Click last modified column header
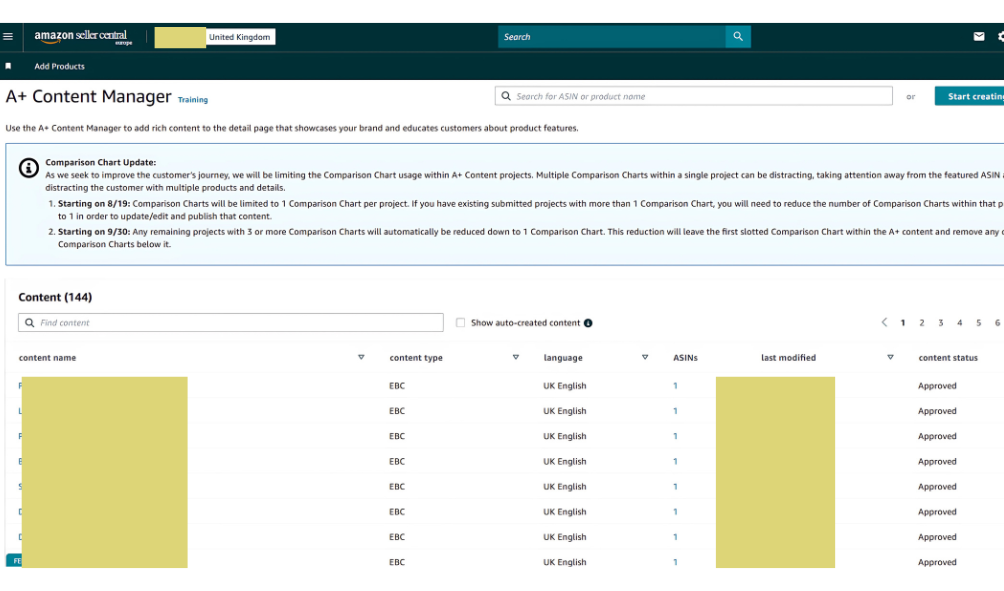Screen dimensions: 1004x591 (x=788, y=358)
